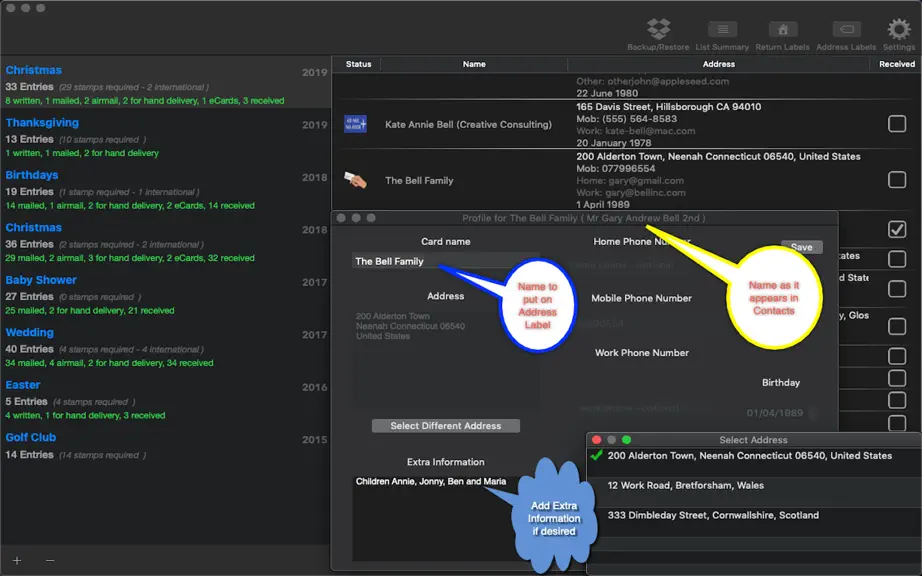
Task: Uncheck the ticked Received checkbox
Action: [x=897, y=229]
